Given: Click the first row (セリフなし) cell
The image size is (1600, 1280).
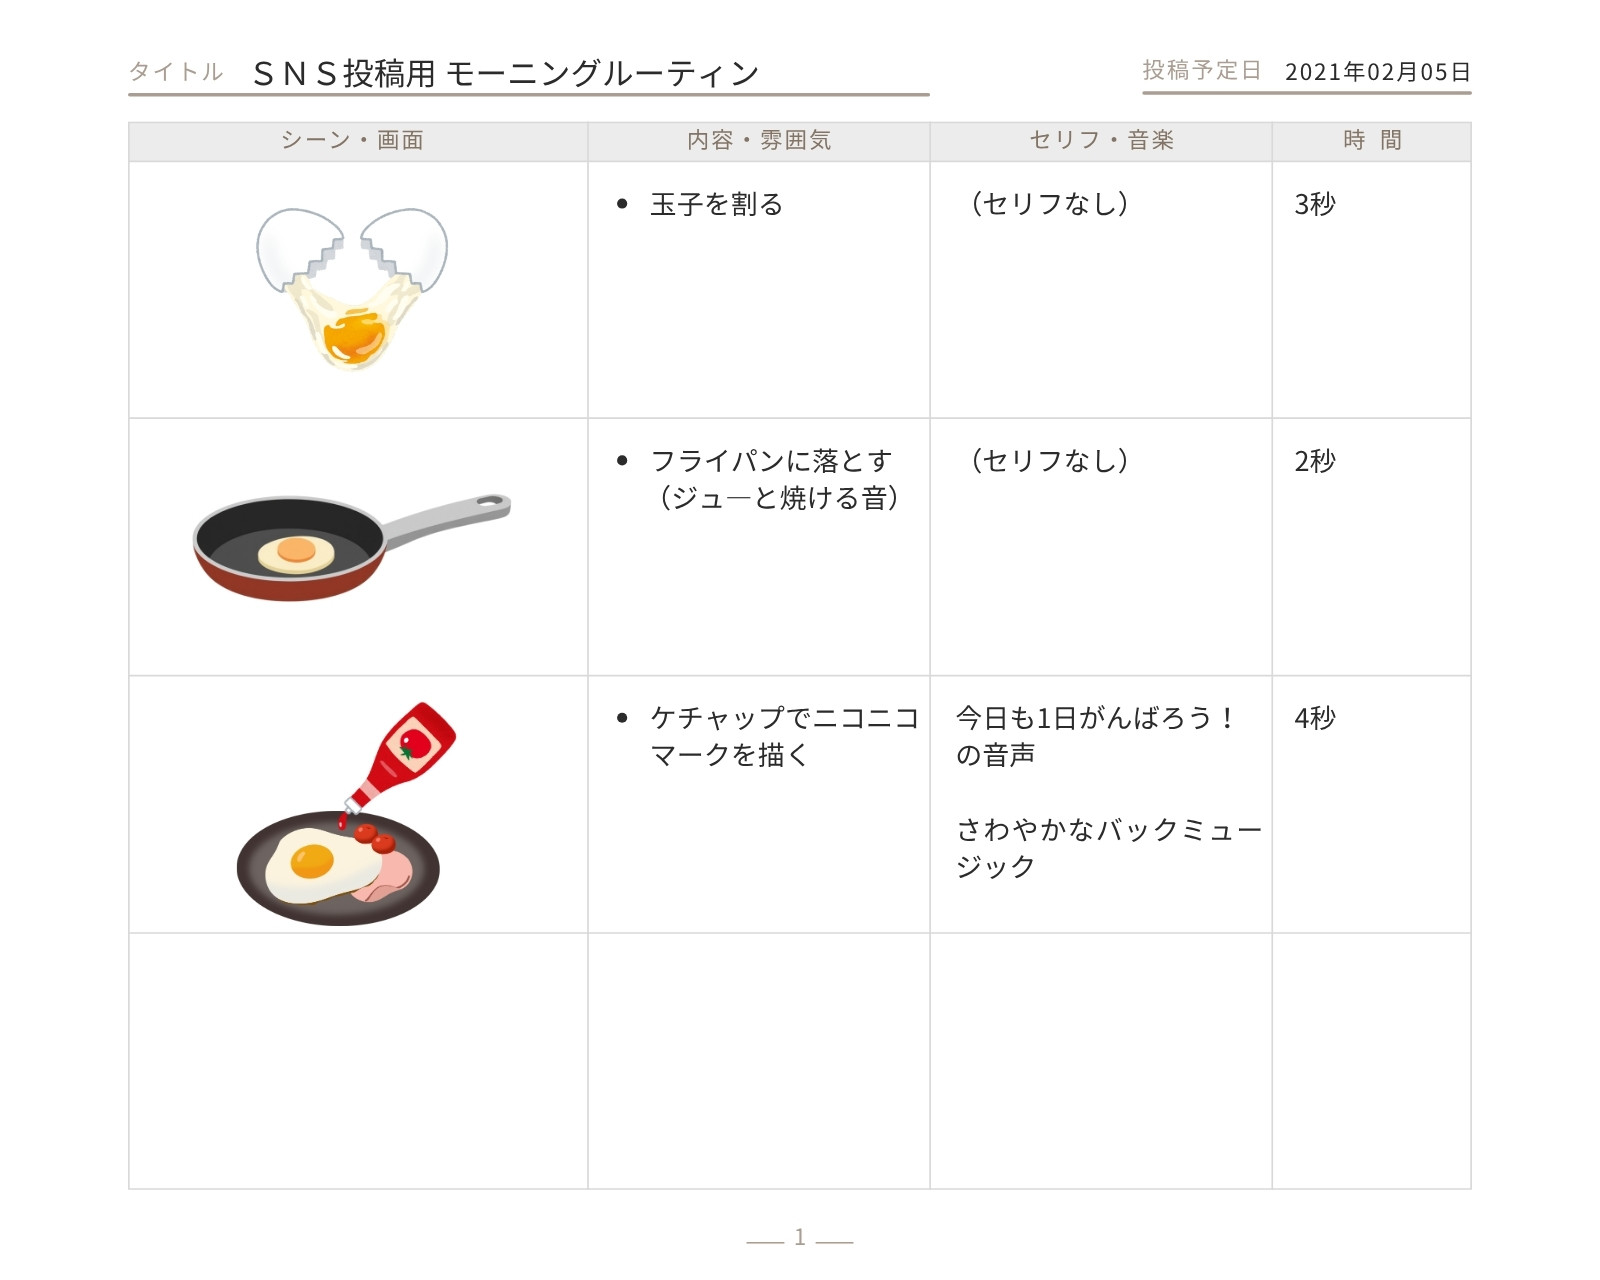Looking at the screenshot, I should tap(1101, 290).
